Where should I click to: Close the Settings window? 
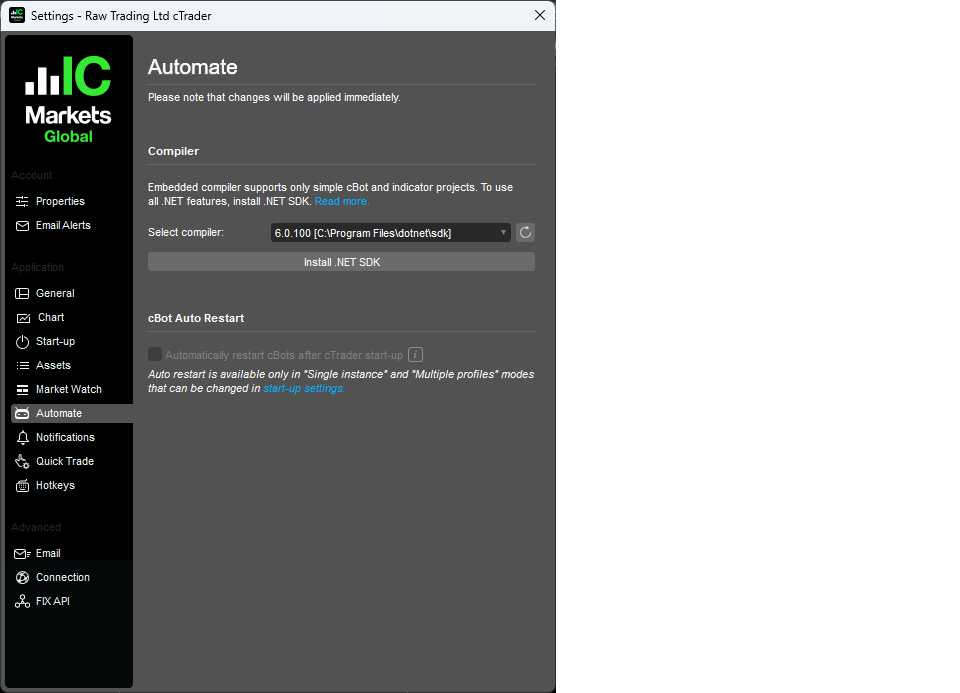(539, 15)
